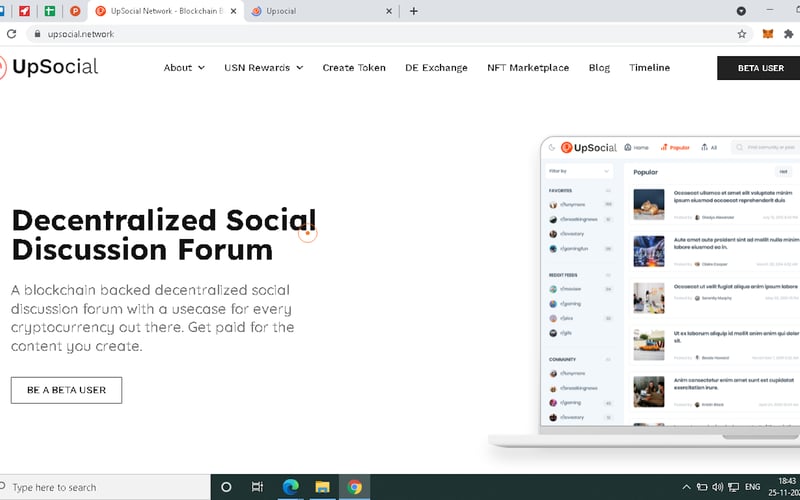
Task: Click the Windows 'Type here to search' box
Action: pyautogui.click(x=105, y=487)
